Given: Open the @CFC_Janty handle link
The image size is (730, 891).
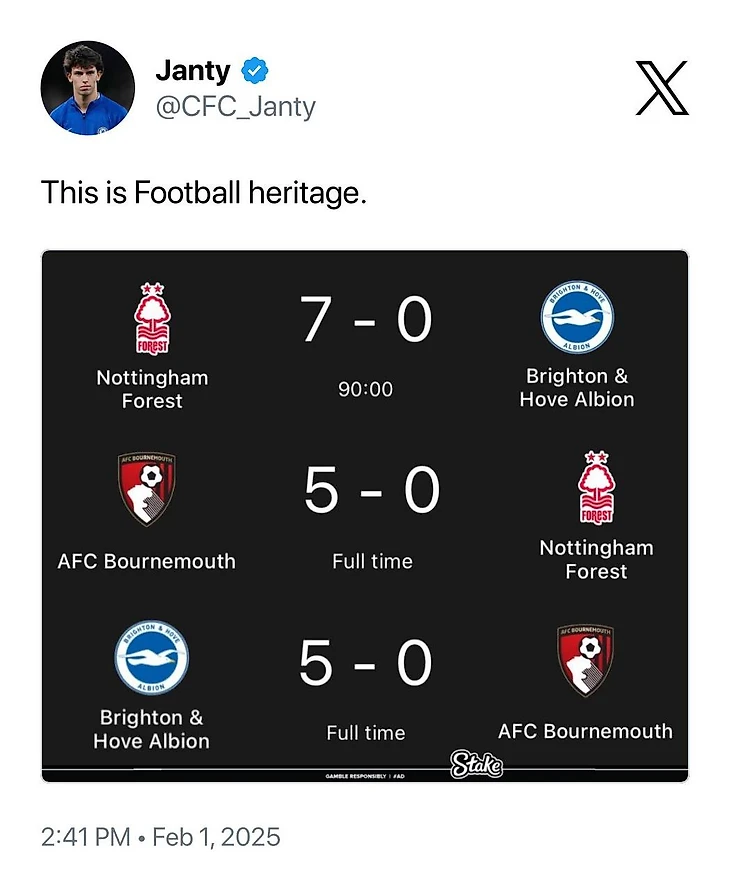Looking at the screenshot, I should coord(235,106).
